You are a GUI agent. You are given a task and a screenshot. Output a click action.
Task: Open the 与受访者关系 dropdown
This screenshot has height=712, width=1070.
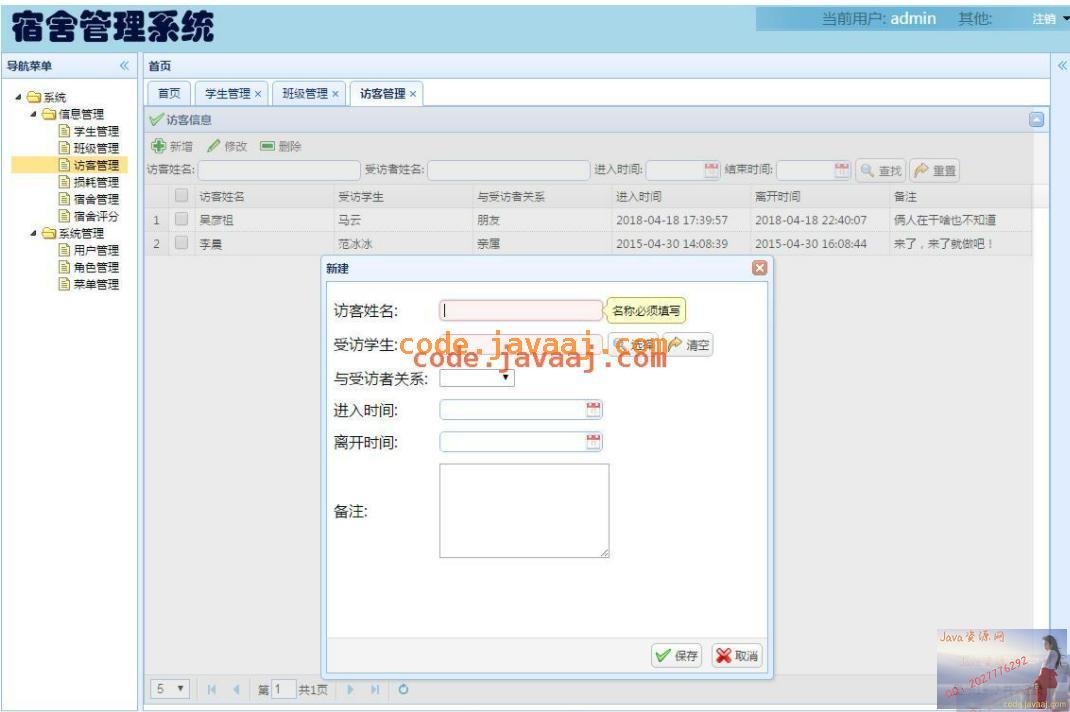(476, 378)
